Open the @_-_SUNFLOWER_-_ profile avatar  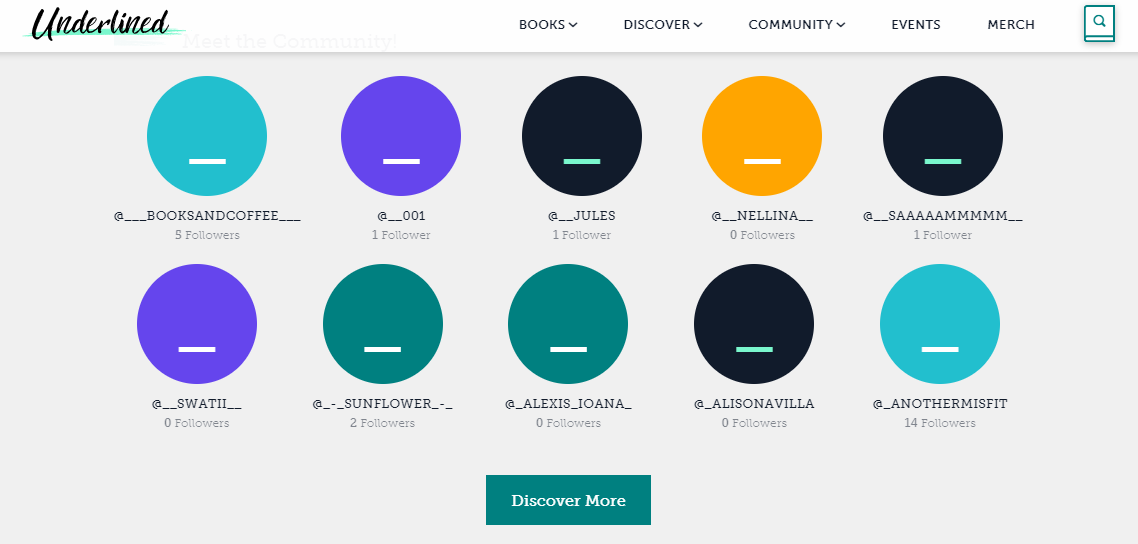tap(383, 323)
